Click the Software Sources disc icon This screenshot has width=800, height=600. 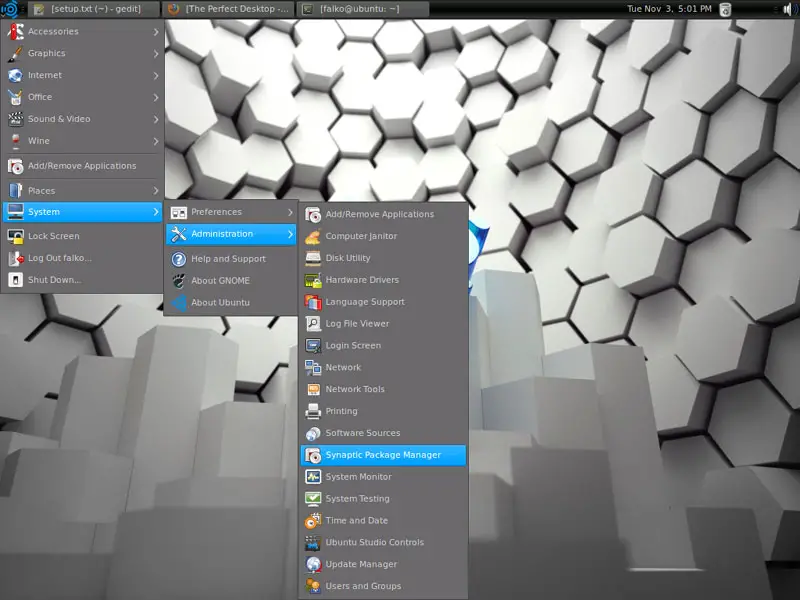(313, 433)
